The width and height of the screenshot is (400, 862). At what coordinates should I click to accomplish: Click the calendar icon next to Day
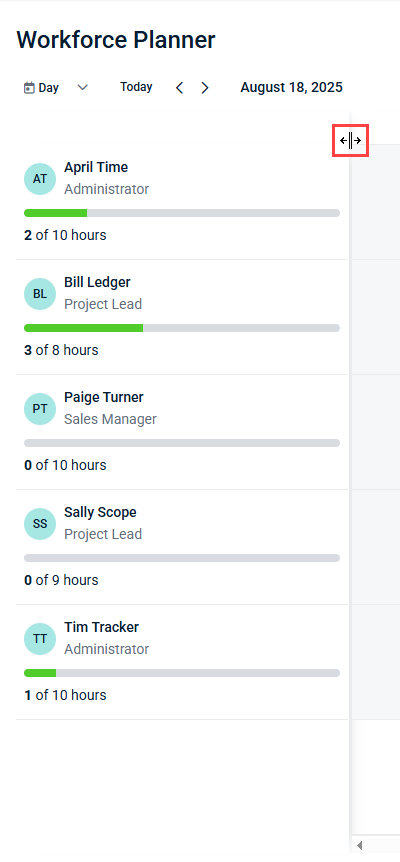(29, 88)
